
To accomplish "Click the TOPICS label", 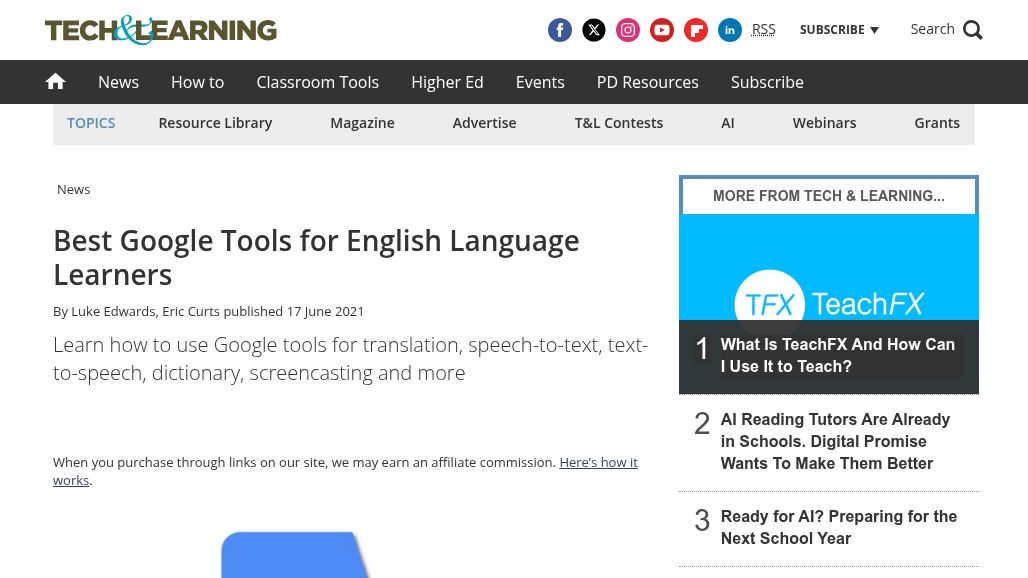I will pos(91,123).
